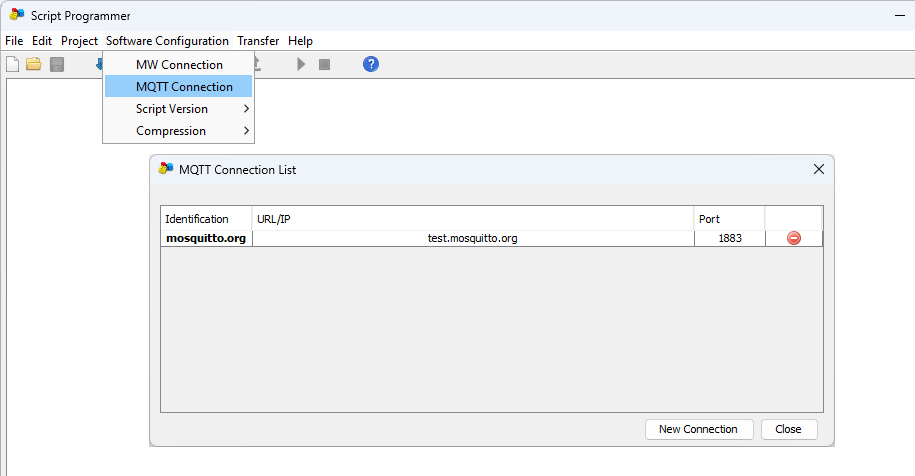
Task: Close the MQTT Connection List dialog
Action: (x=789, y=429)
